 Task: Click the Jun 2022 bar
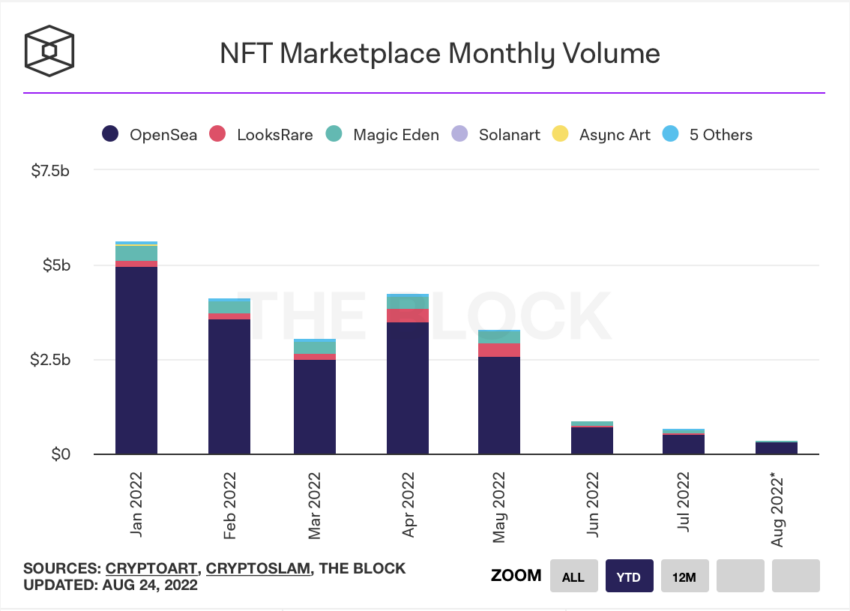pos(592,438)
